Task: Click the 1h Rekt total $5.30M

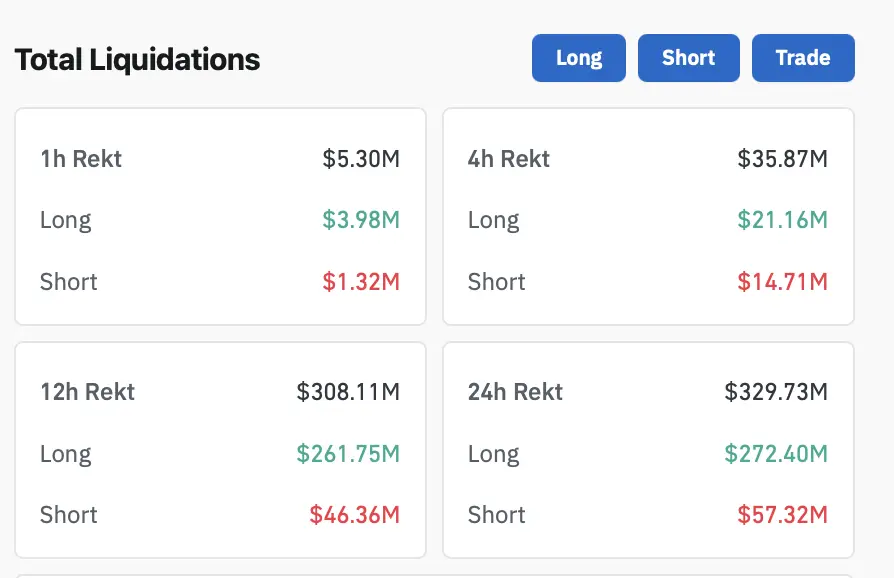Action: point(361,159)
